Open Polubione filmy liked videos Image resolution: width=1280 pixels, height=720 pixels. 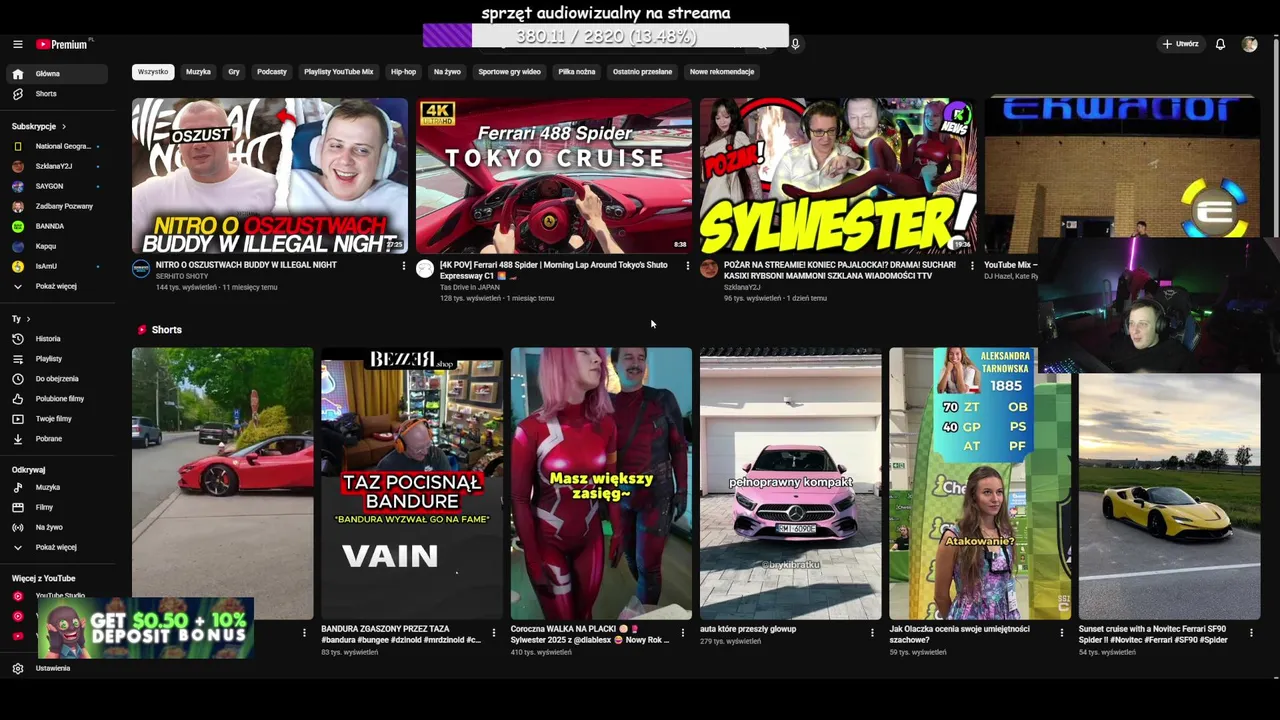click(58, 399)
